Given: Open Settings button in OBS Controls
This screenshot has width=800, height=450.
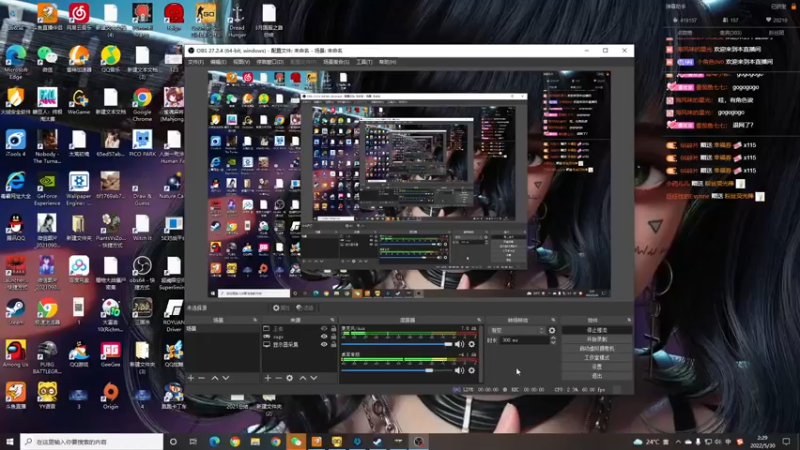Looking at the screenshot, I should (x=597, y=367).
